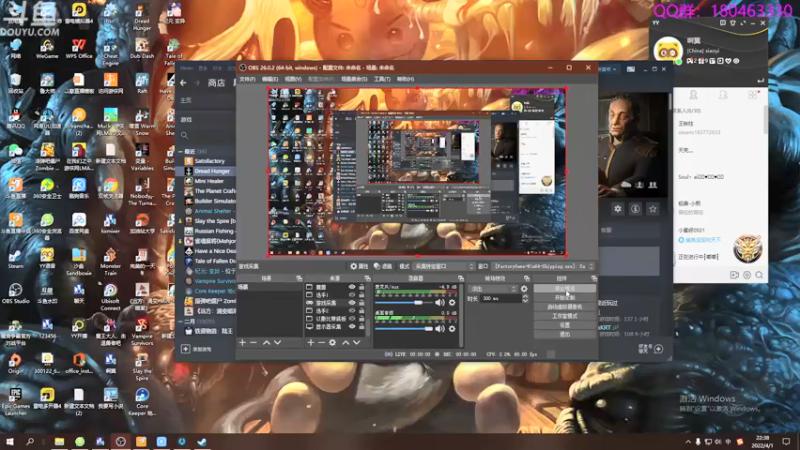Open Steam game settings gear icon

coord(618,209)
